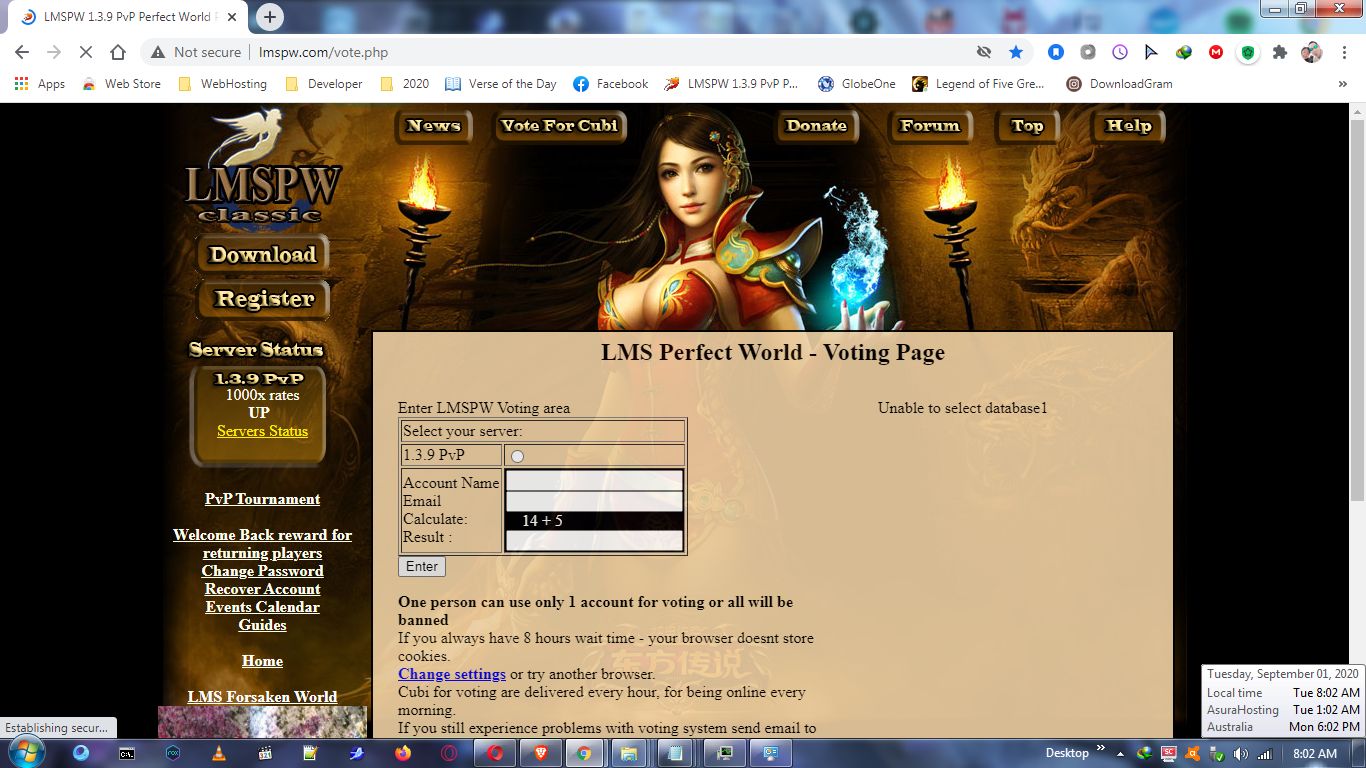
Task: Open VLC media player from taskbar
Action: pyautogui.click(x=219, y=753)
